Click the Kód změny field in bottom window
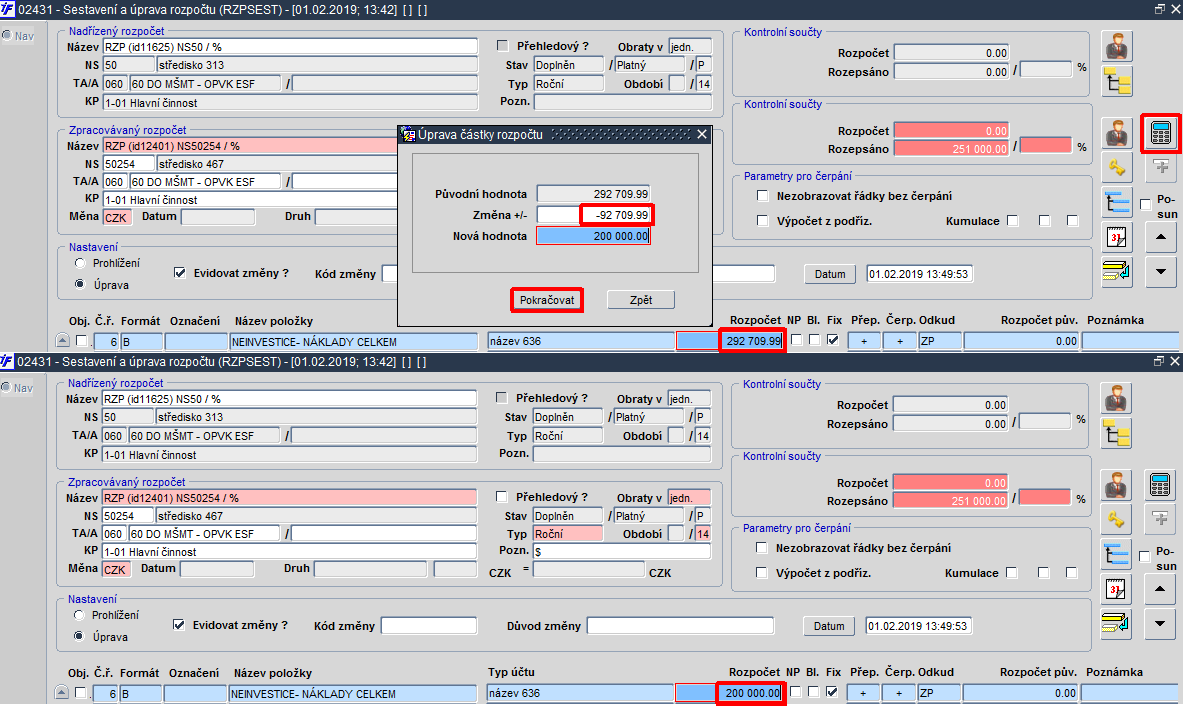The height and width of the screenshot is (706, 1183). click(429, 625)
